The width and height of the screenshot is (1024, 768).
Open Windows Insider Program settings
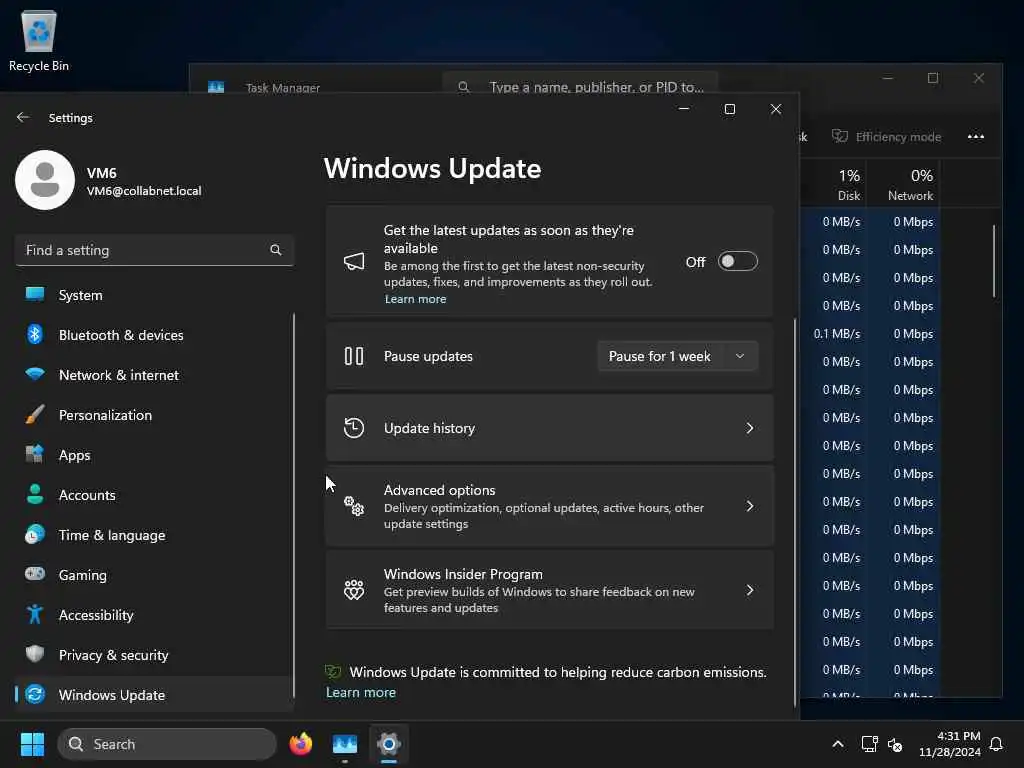[550, 590]
